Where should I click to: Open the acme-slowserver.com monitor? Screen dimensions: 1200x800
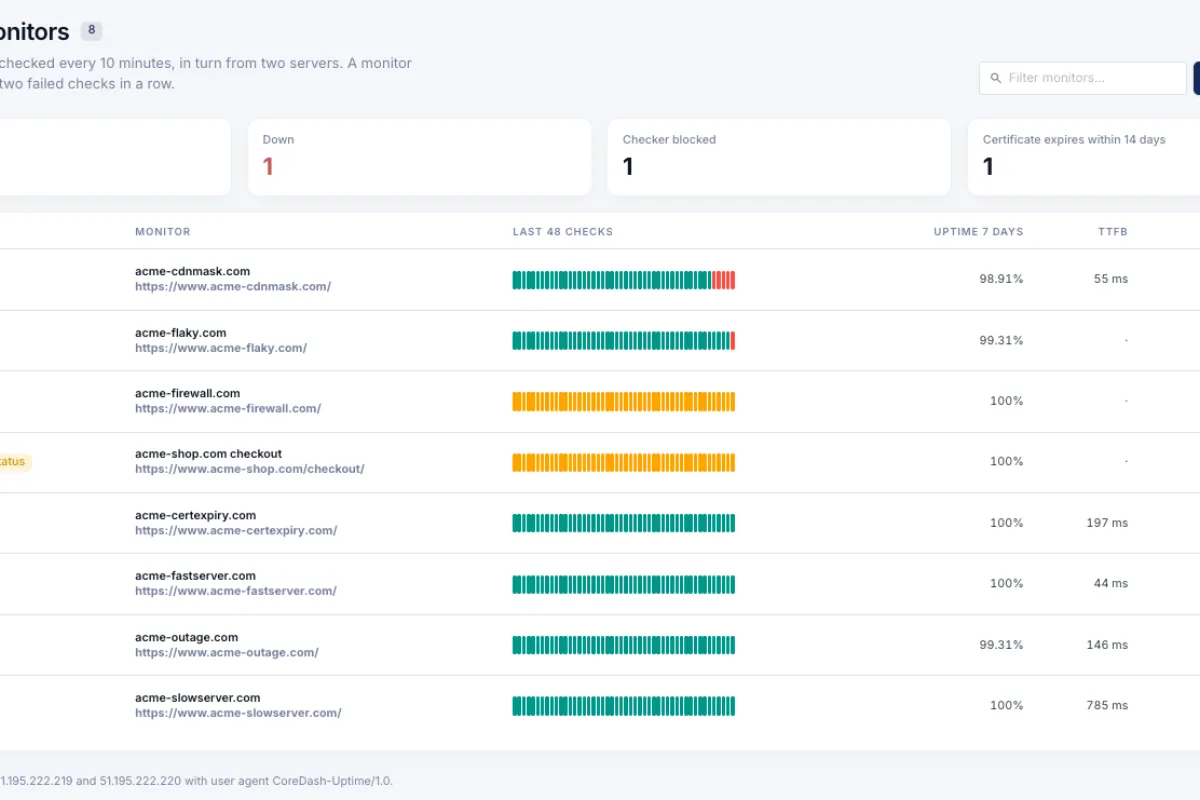[198, 698]
